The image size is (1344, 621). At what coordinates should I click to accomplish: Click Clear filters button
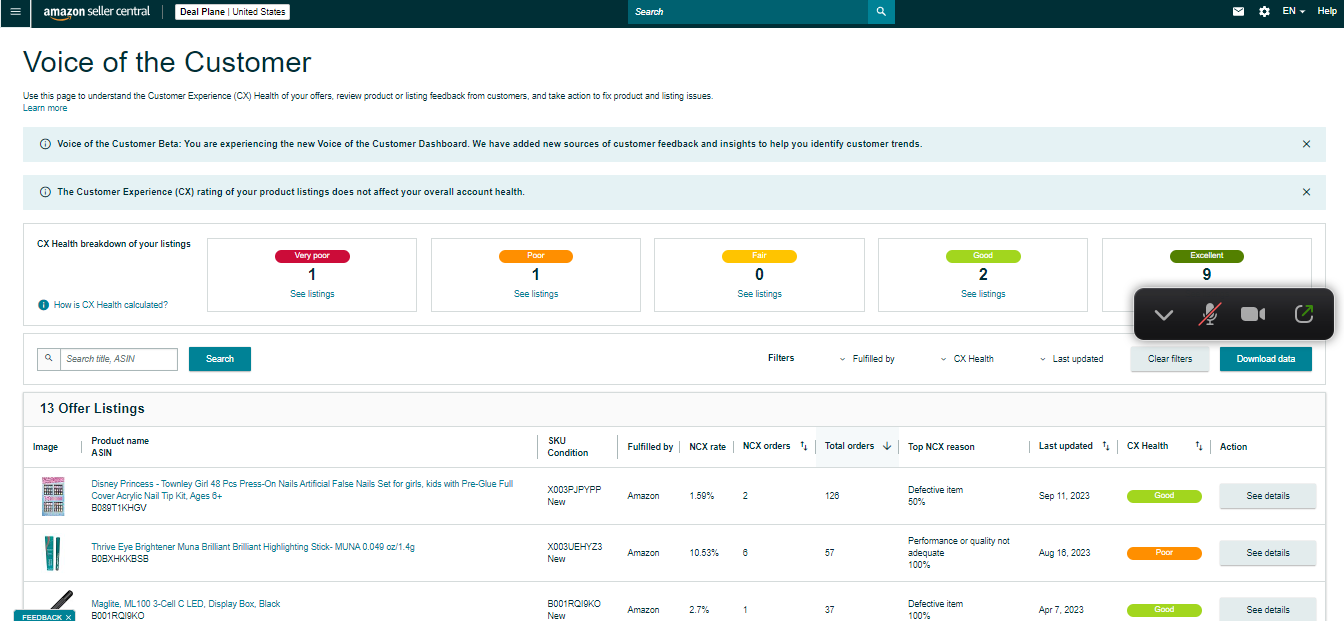(x=1170, y=359)
